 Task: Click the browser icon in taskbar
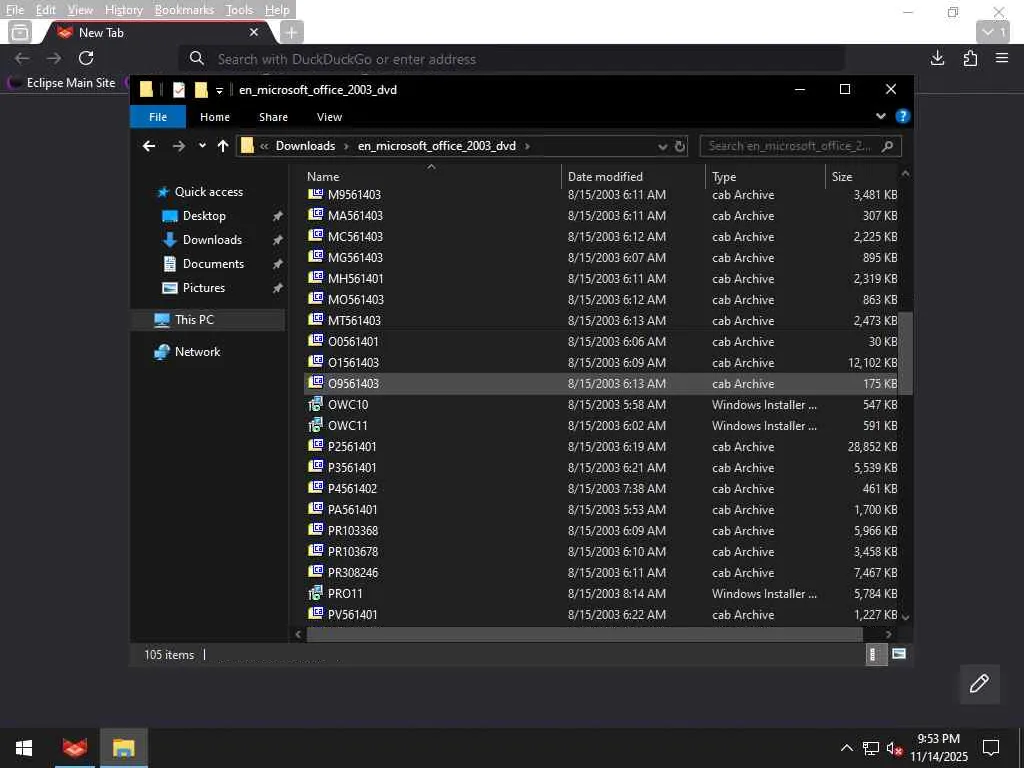(74, 748)
